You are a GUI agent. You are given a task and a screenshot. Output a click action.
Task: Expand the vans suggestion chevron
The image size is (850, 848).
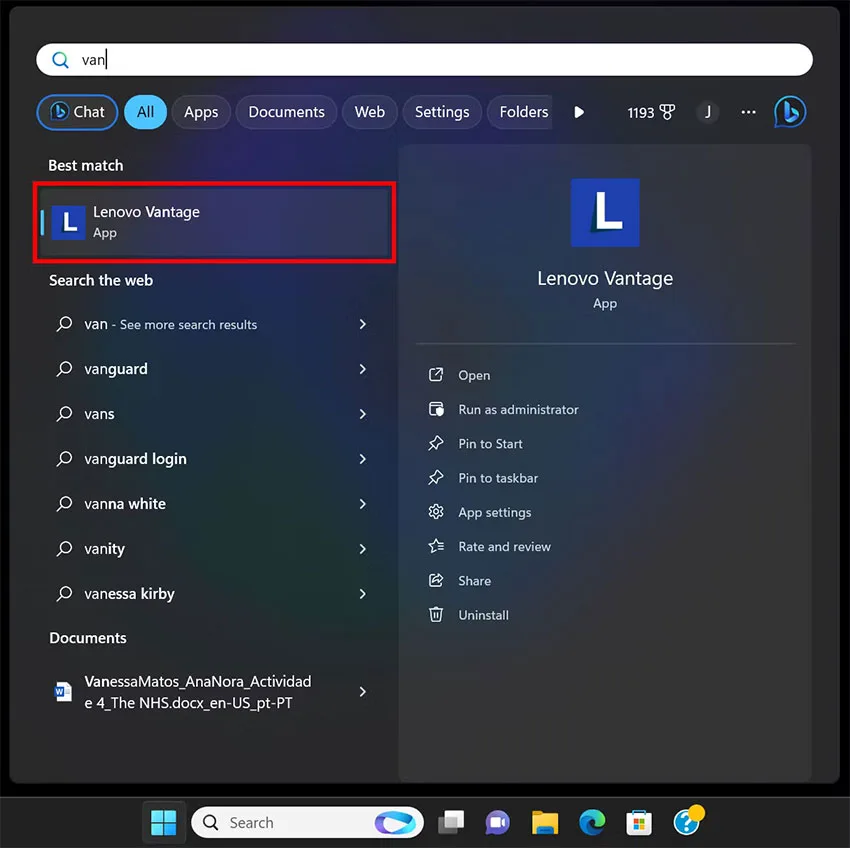click(363, 414)
